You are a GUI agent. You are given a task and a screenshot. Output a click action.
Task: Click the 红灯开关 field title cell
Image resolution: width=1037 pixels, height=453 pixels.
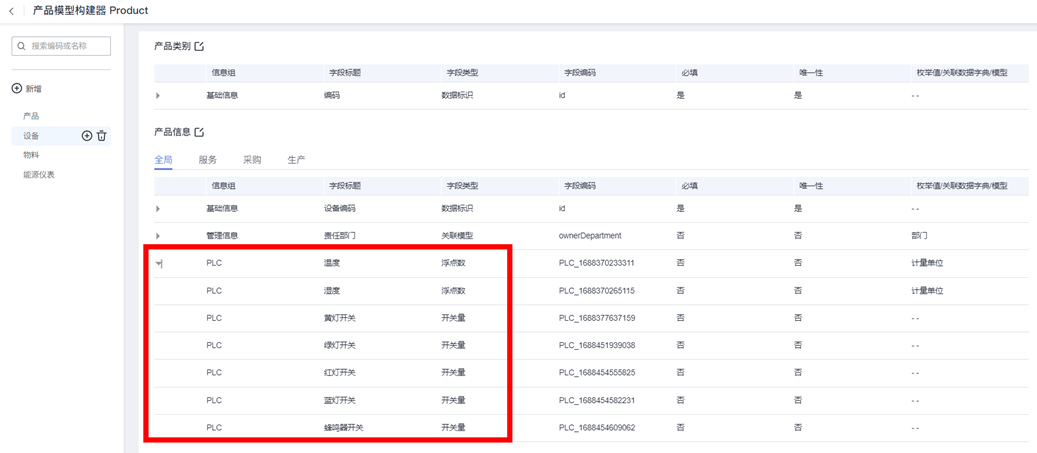tap(339, 373)
